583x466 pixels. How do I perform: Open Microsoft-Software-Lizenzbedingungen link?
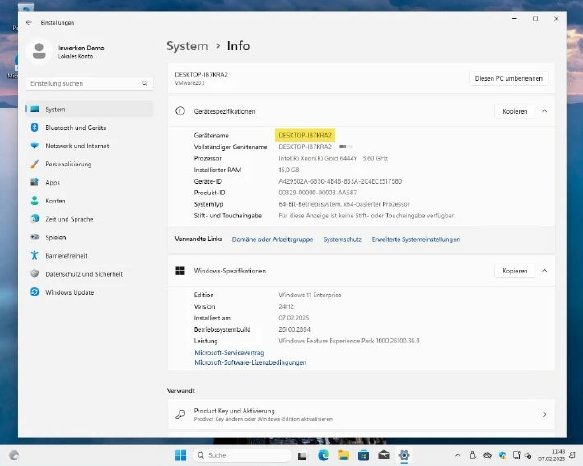250,363
